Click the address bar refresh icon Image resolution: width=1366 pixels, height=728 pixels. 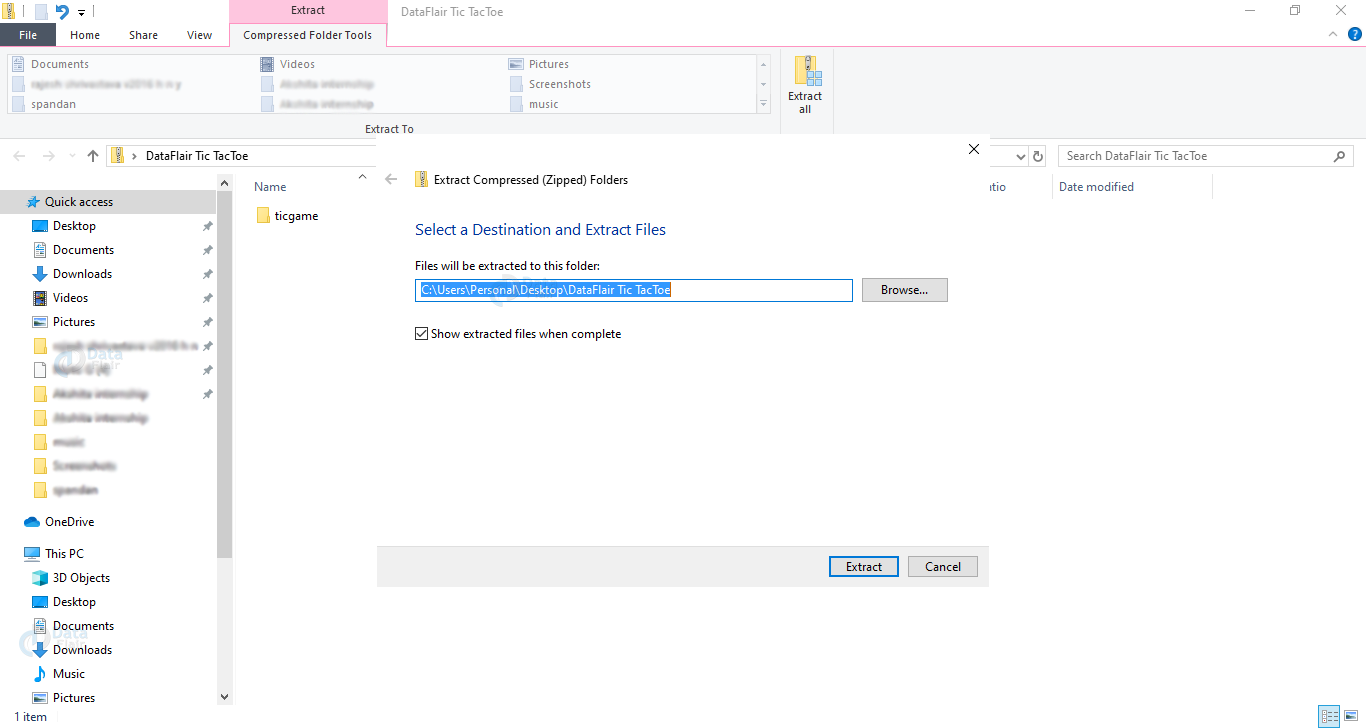click(x=1038, y=156)
